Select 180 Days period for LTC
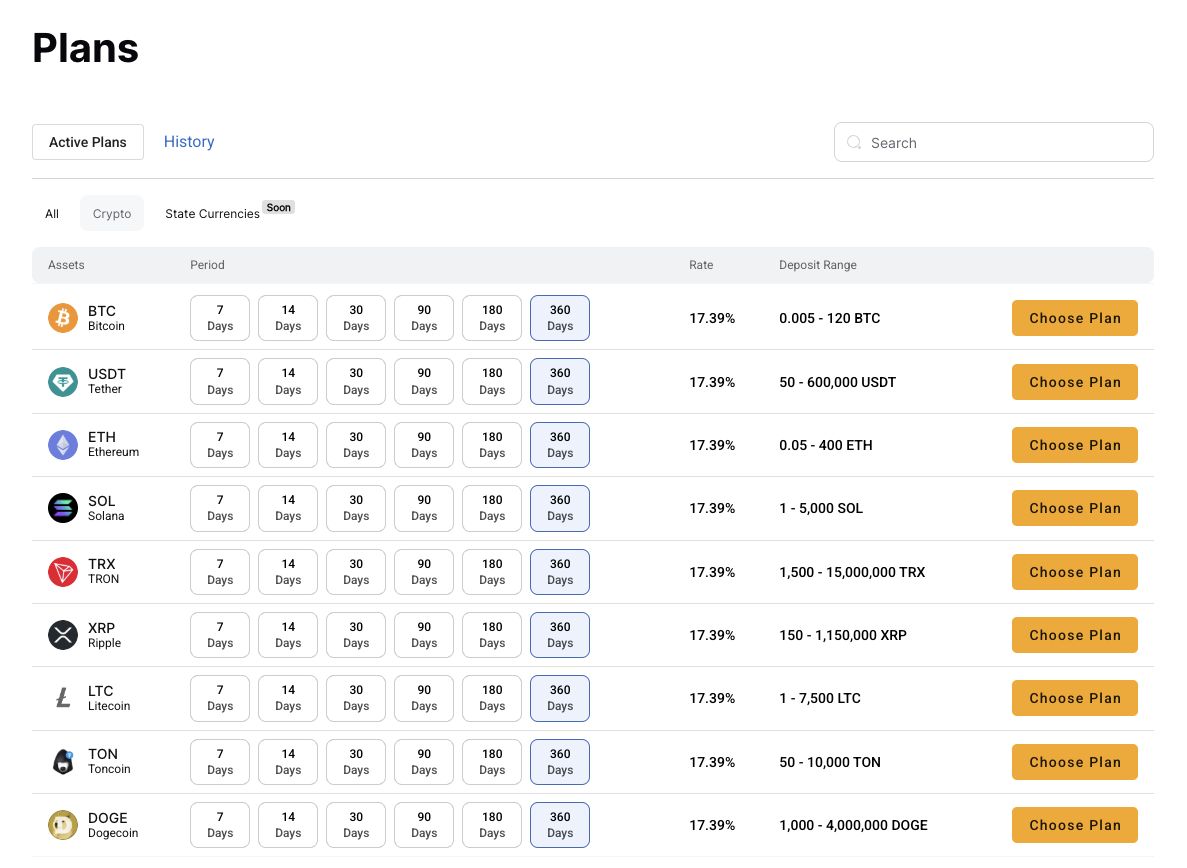Viewport: 1187px width, 868px height. [x=492, y=698]
